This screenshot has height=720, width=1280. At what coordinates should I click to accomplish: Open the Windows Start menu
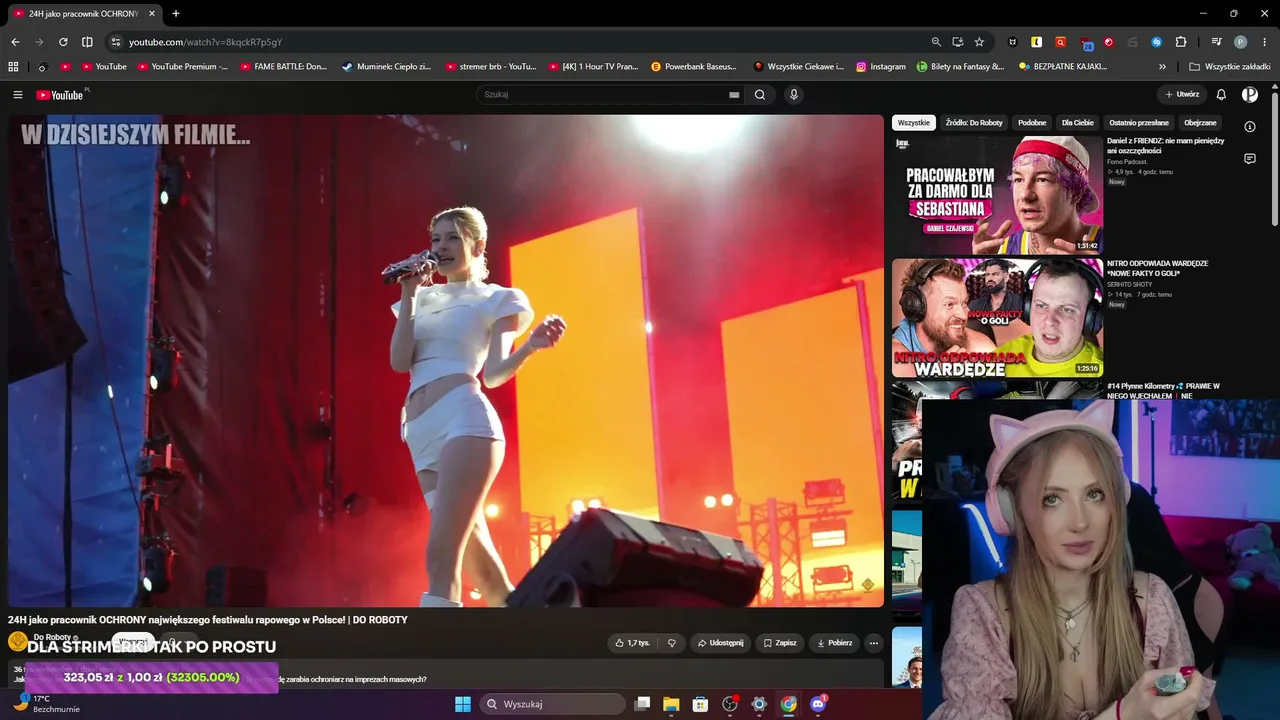(x=463, y=704)
